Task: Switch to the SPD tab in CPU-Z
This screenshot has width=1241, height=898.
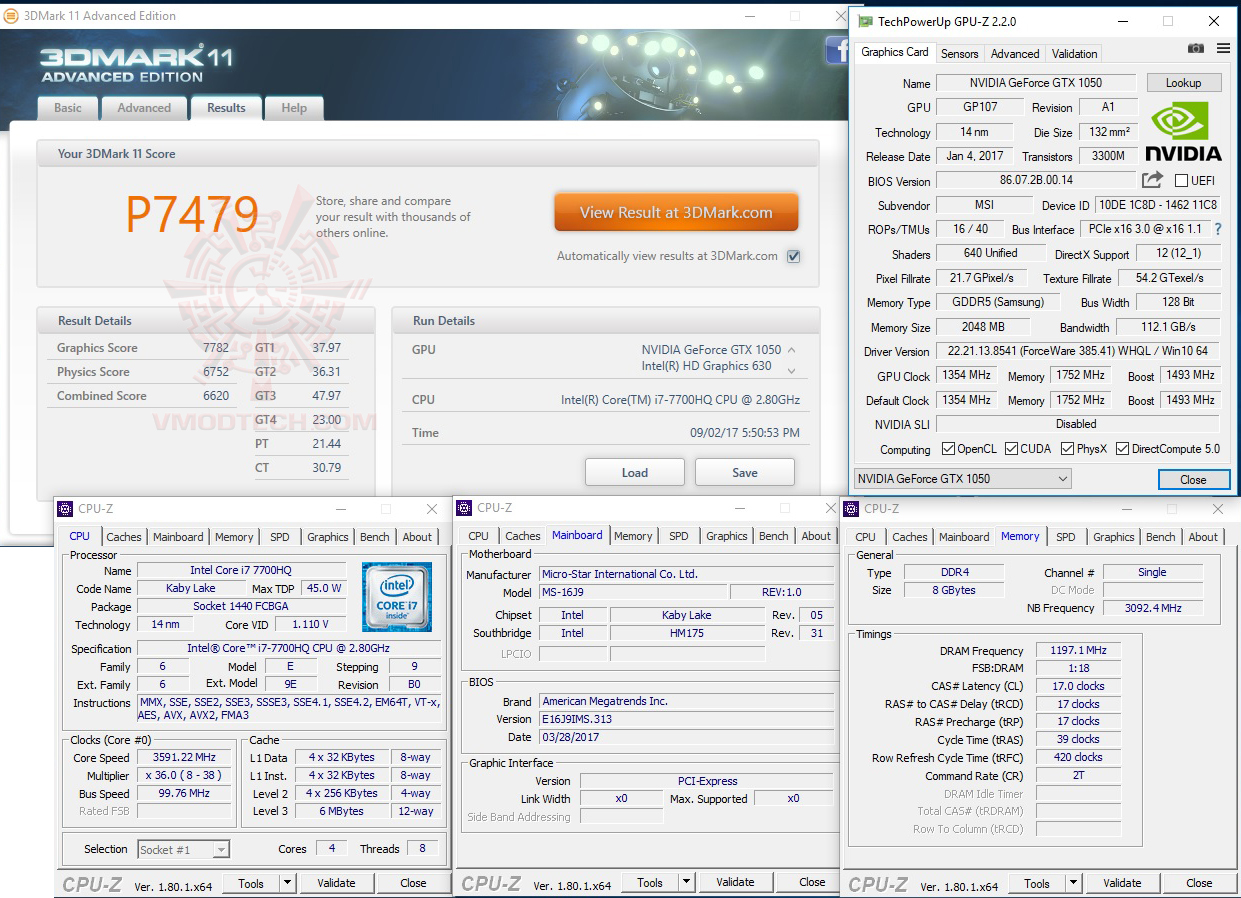Action: pyautogui.click(x=281, y=536)
